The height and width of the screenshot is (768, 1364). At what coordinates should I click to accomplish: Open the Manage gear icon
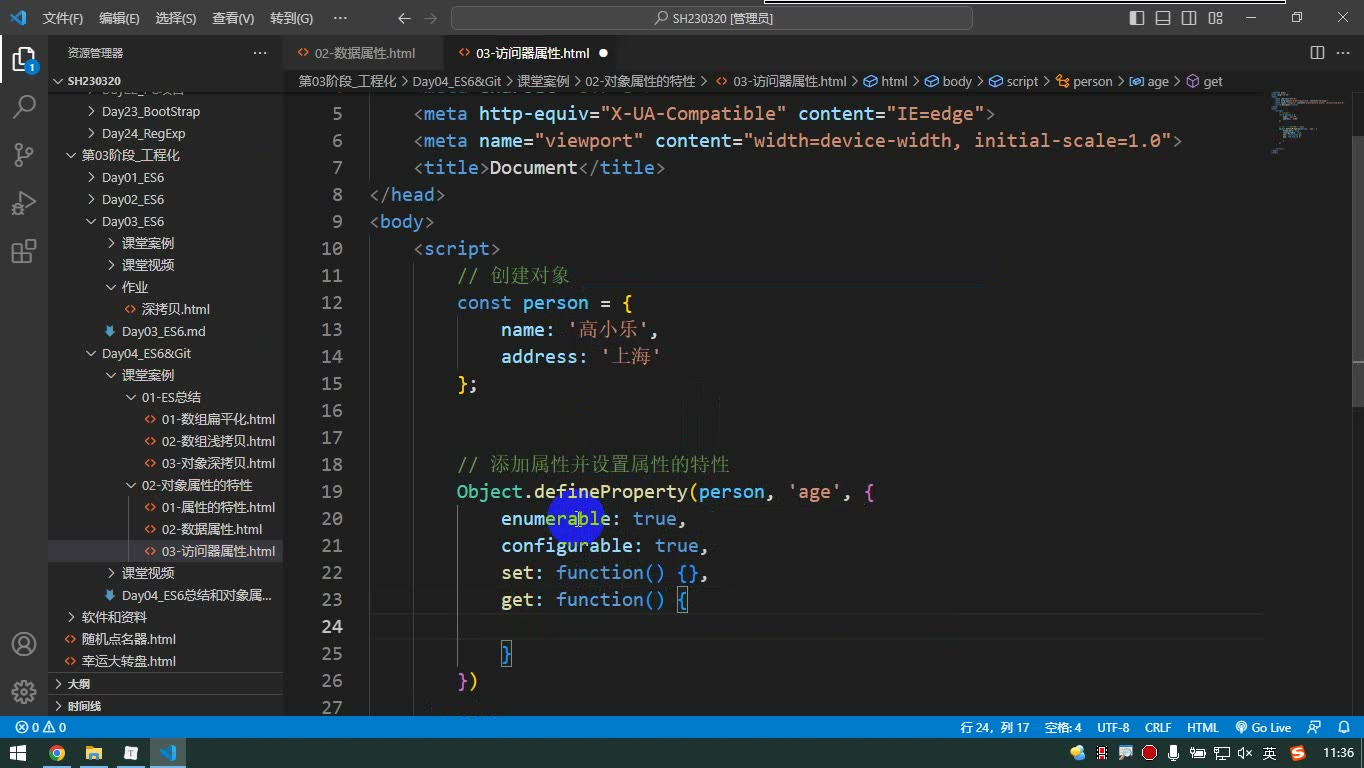pos(24,691)
